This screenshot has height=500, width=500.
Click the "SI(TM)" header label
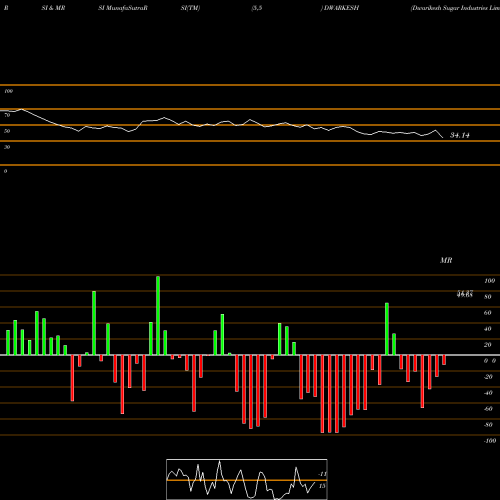[190, 8]
